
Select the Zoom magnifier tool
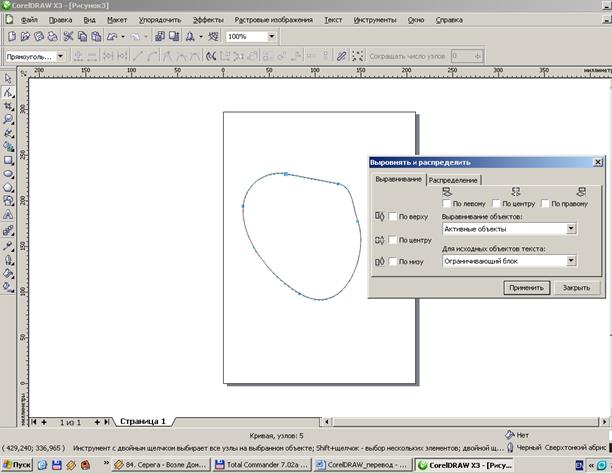click(x=8, y=119)
